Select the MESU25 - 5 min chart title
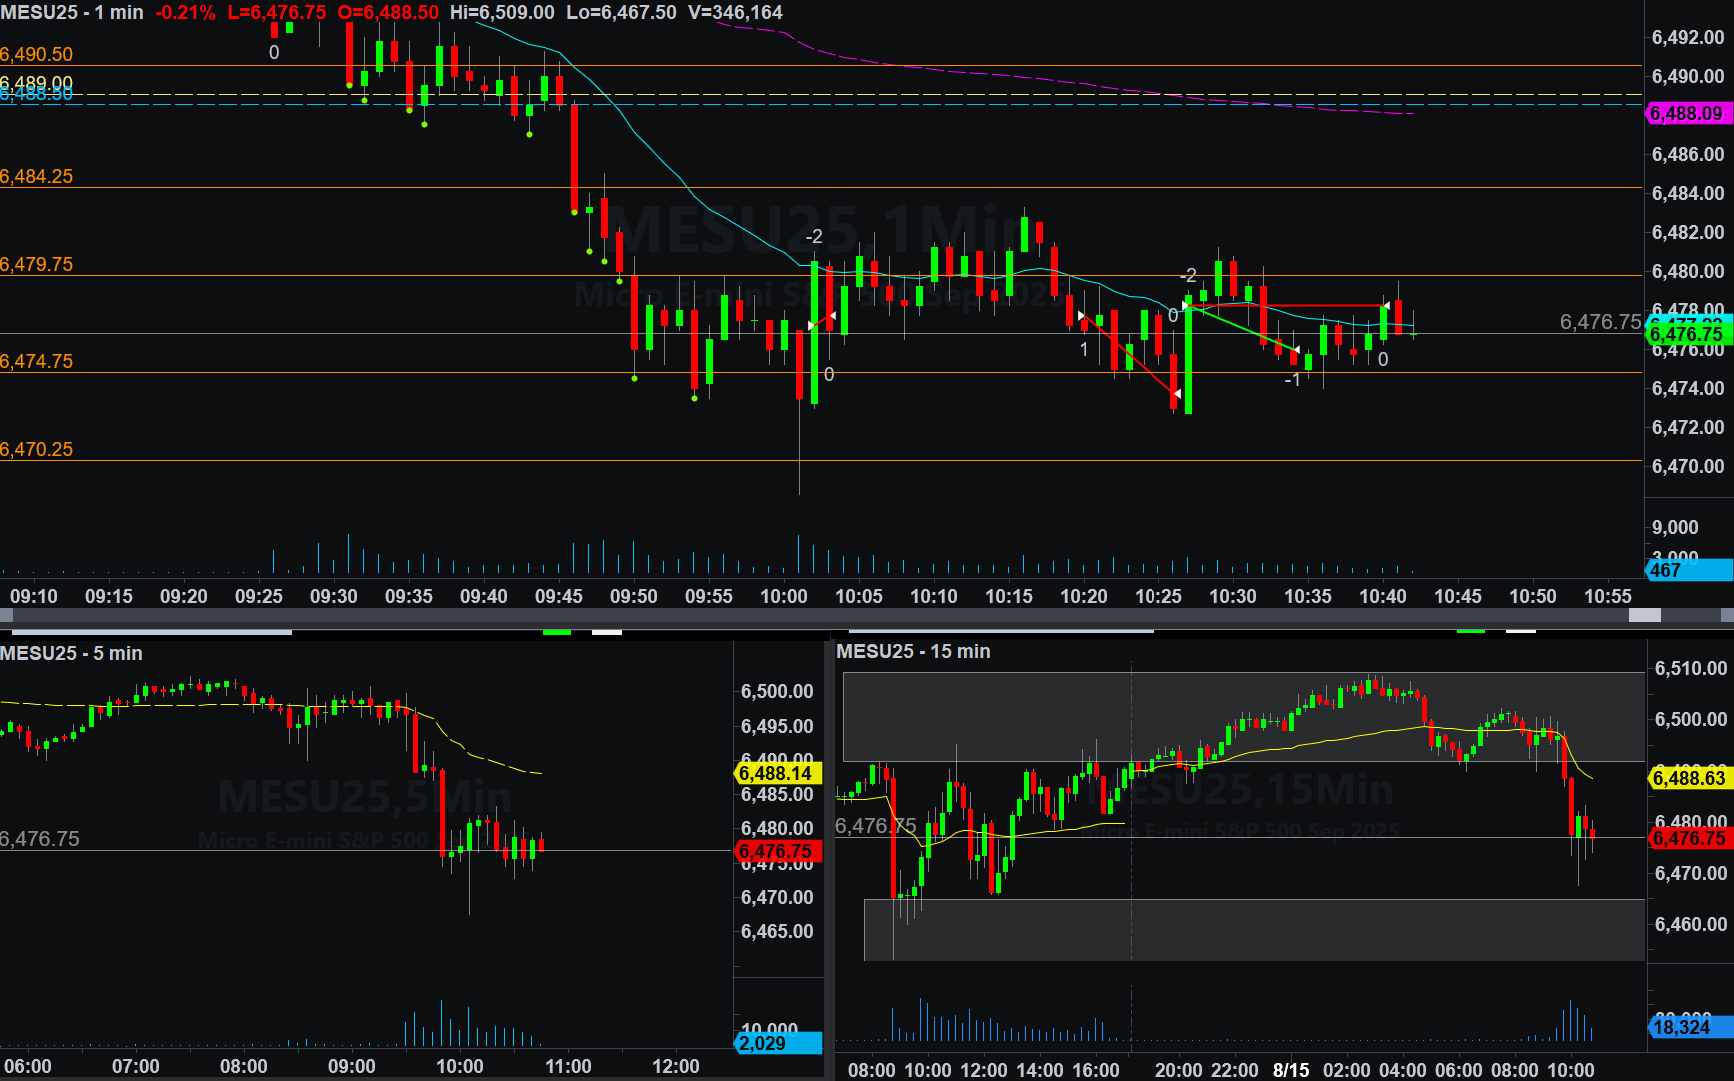1734x1081 pixels. pos(71,653)
